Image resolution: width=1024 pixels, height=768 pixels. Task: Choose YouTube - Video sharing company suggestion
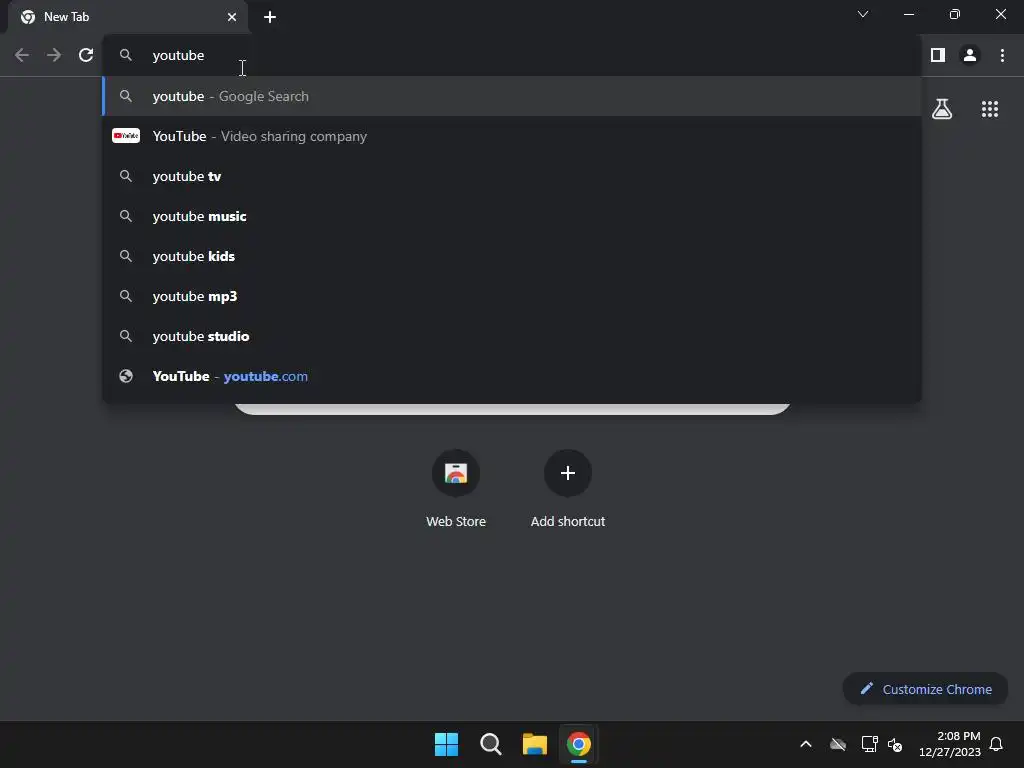[x=512, y=136]
